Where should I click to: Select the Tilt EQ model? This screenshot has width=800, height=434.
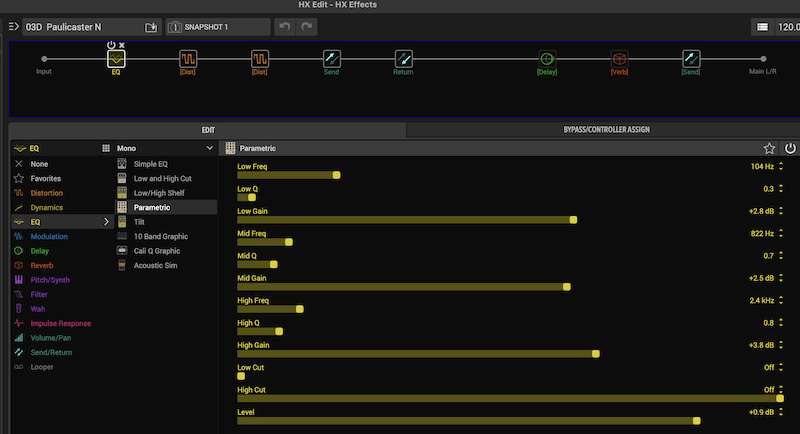138,221
